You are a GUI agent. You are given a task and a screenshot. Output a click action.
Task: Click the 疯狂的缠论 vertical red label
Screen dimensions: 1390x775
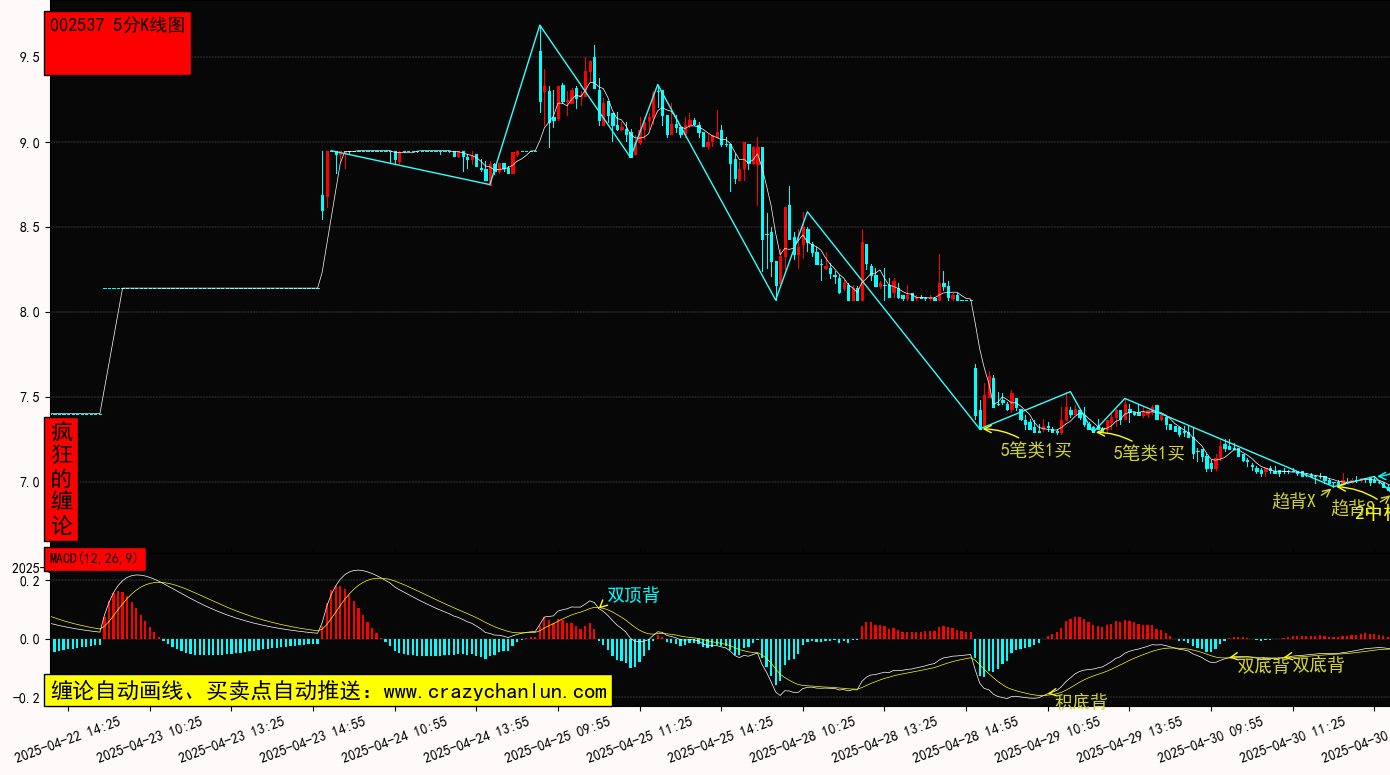tap(62, 479)
